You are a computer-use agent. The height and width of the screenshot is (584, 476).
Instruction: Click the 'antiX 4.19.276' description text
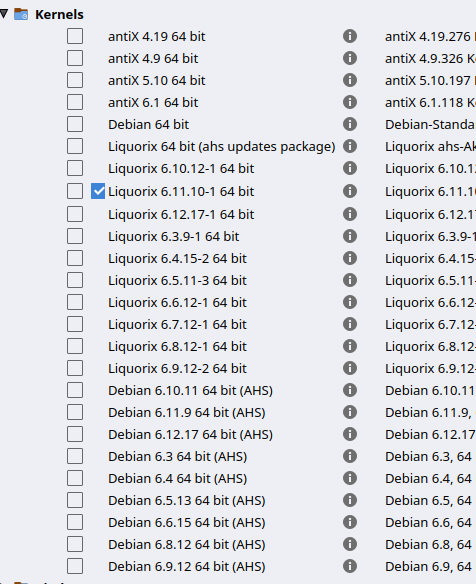[x=428, y=36]
